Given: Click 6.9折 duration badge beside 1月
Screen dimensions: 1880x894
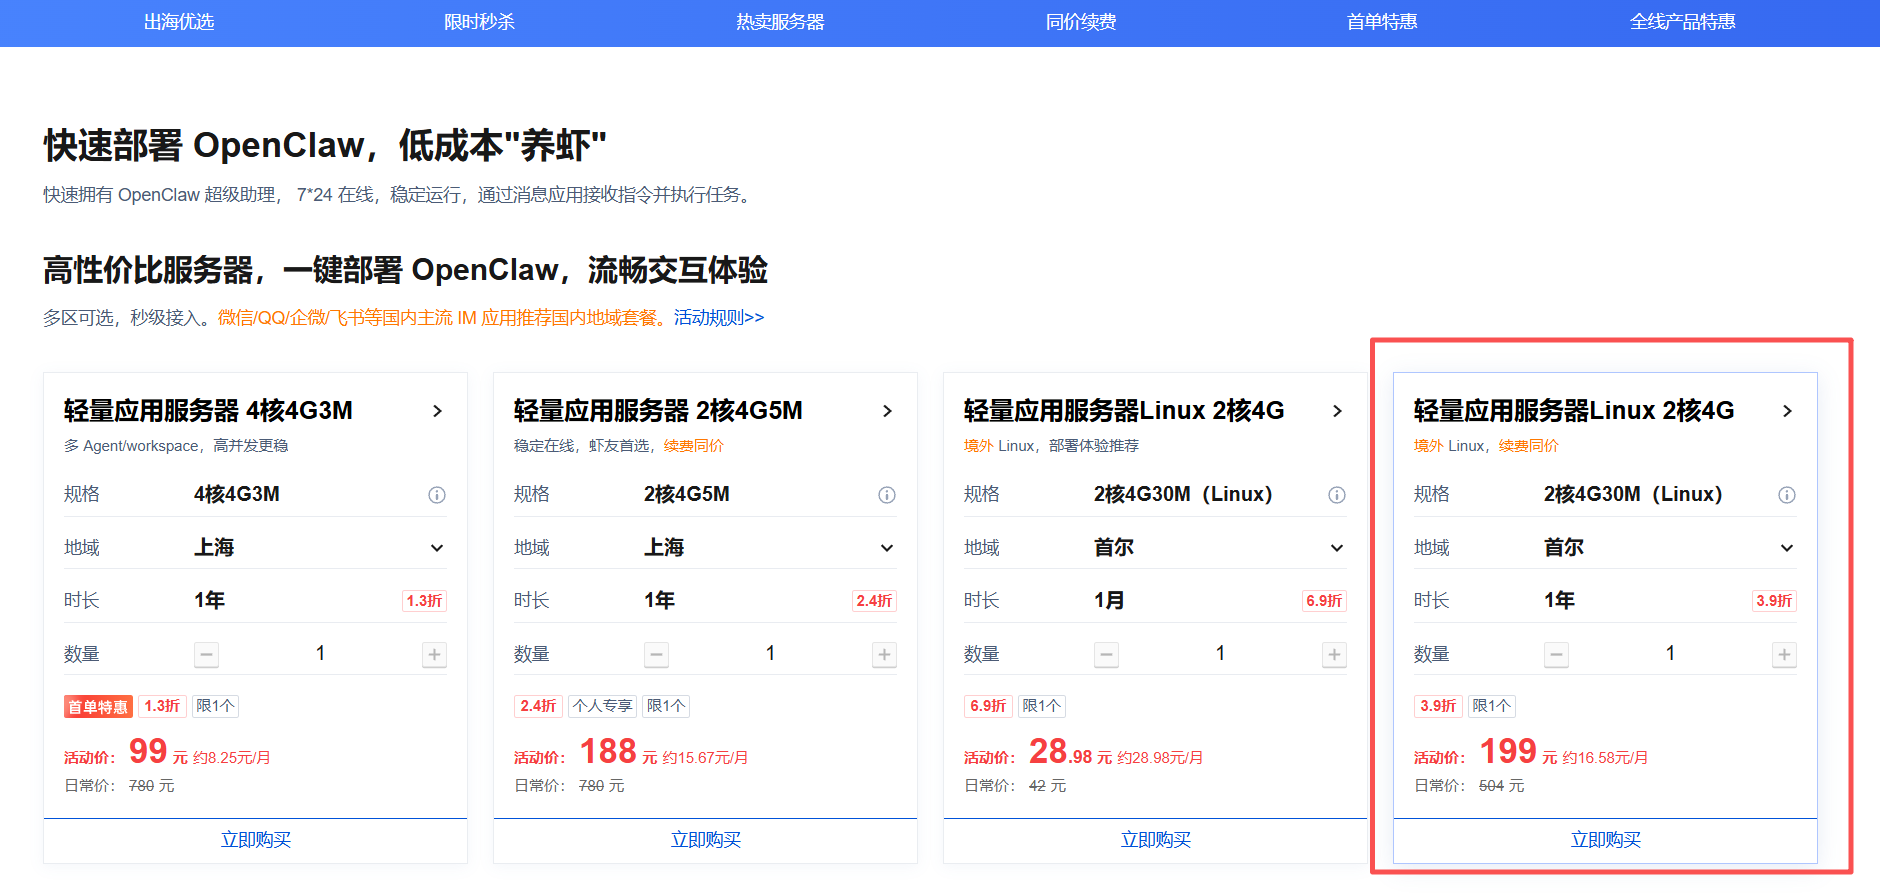Looking at the screenshot, I should (x=1324, y=601).
